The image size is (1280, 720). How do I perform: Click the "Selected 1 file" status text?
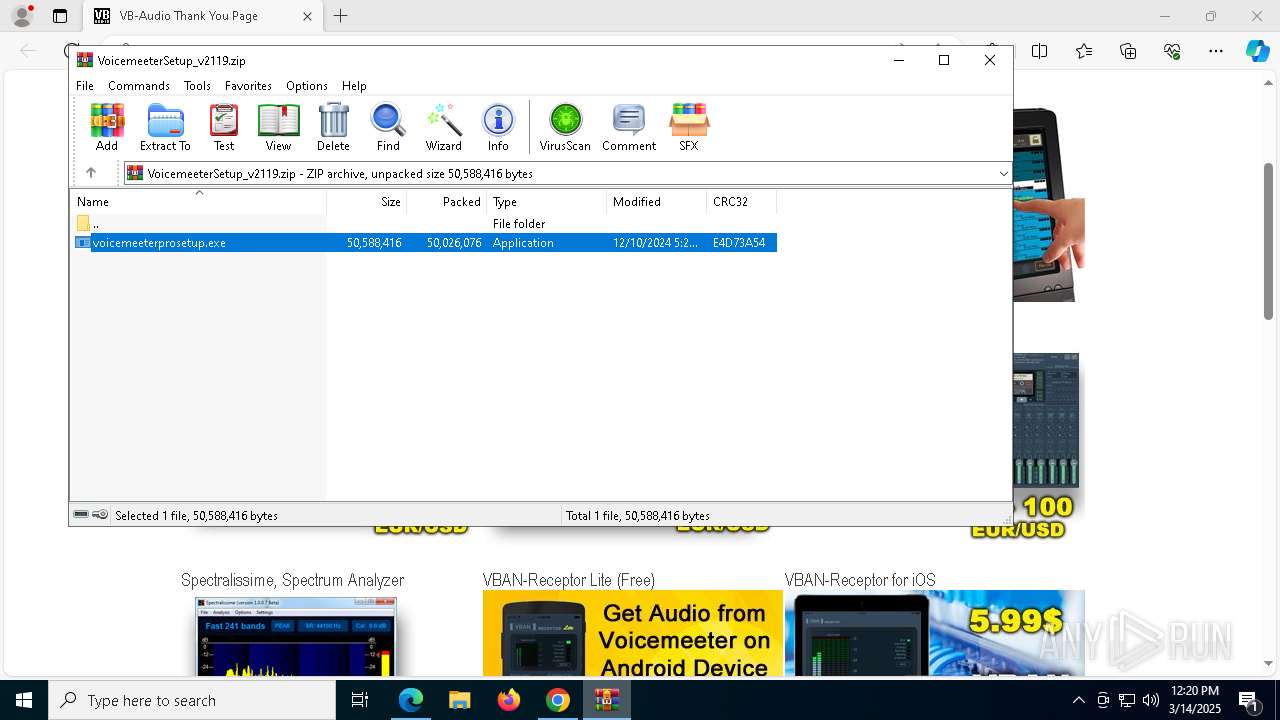[x=196, y=516]
